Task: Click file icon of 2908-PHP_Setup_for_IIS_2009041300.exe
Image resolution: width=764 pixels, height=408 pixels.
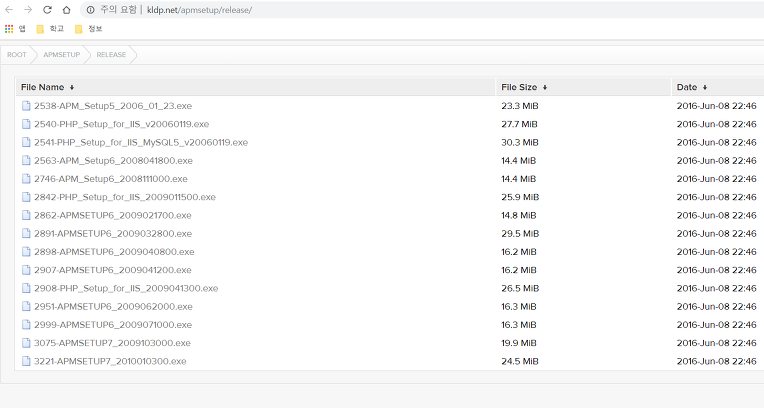Action: [26, 288]
